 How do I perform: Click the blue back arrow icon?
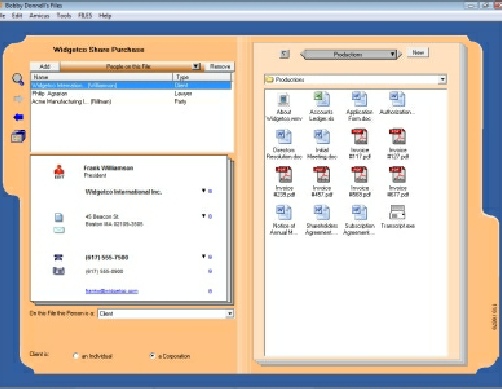click(19, 117)
